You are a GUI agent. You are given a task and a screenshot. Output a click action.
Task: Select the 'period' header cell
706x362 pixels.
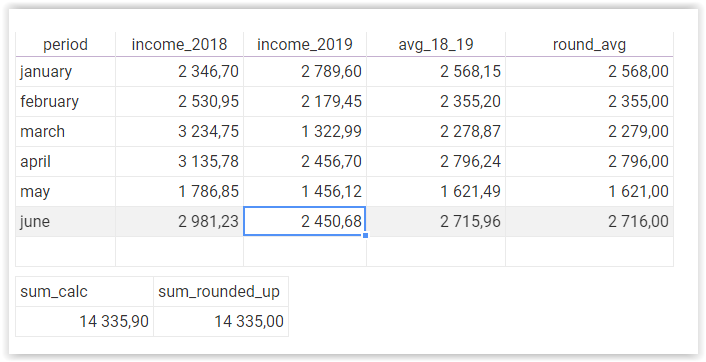point(65,44)
